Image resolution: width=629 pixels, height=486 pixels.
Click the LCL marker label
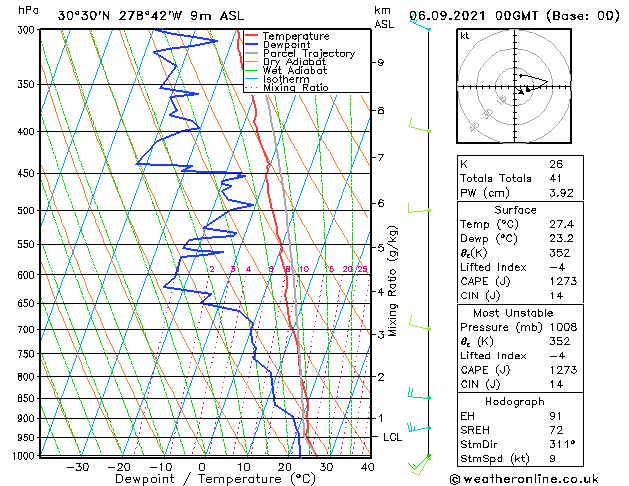[x=393, y=437]
